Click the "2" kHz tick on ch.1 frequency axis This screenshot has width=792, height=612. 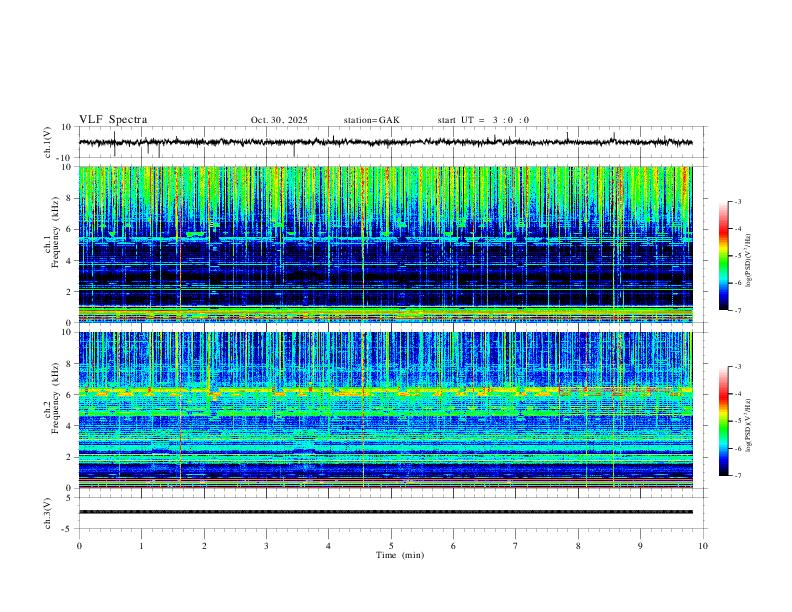(x=69, y=291)
